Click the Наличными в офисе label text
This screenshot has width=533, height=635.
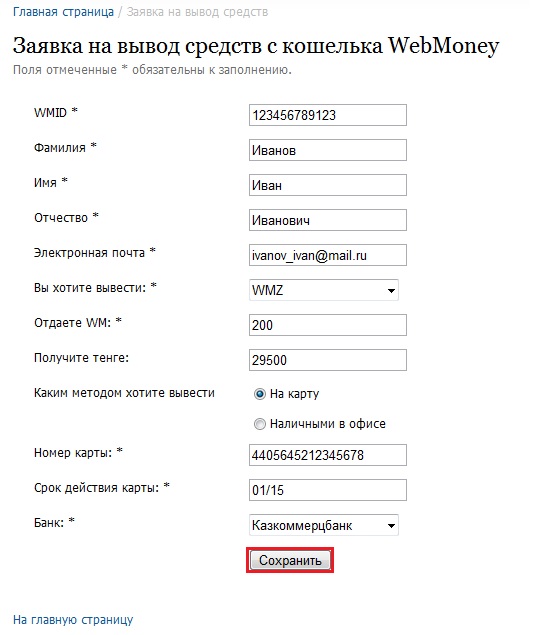pyautogui.click(x=328, y=424)
